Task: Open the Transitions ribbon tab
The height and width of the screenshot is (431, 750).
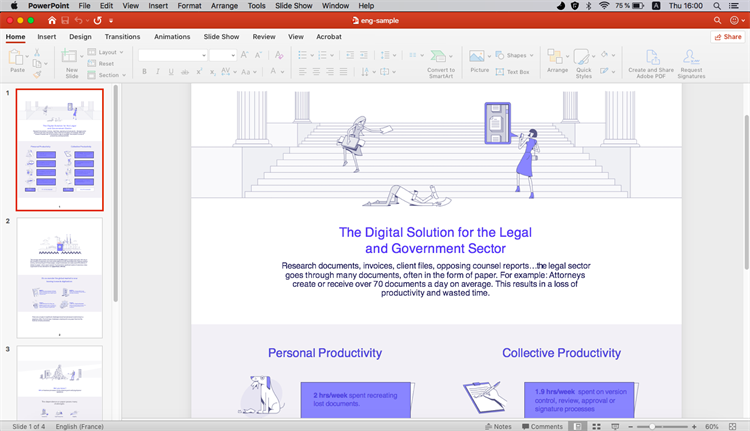Action: click(122, 37)
